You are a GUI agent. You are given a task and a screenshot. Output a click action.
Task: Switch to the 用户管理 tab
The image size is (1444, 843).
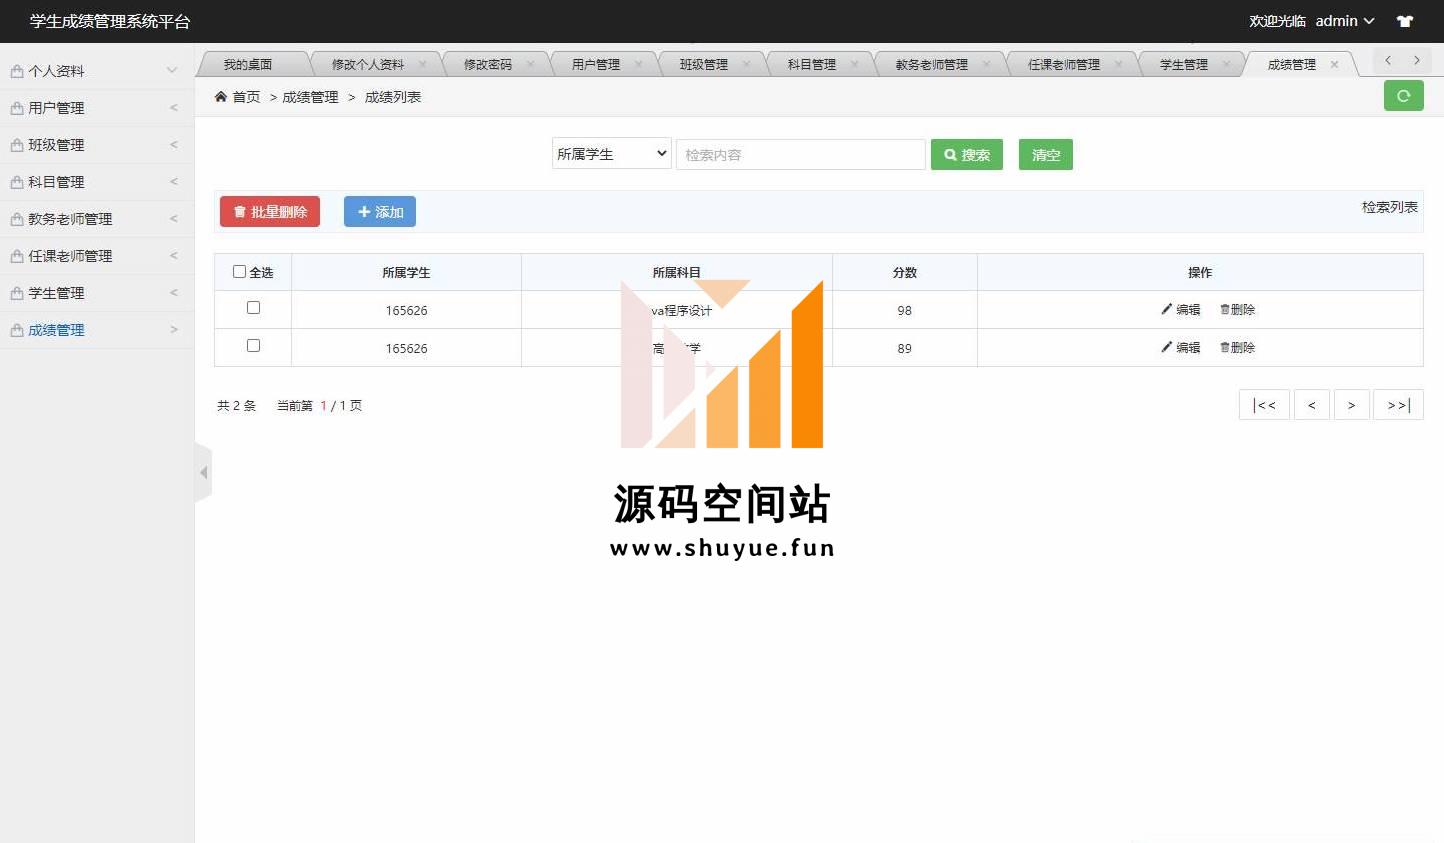tap(596, 64)
